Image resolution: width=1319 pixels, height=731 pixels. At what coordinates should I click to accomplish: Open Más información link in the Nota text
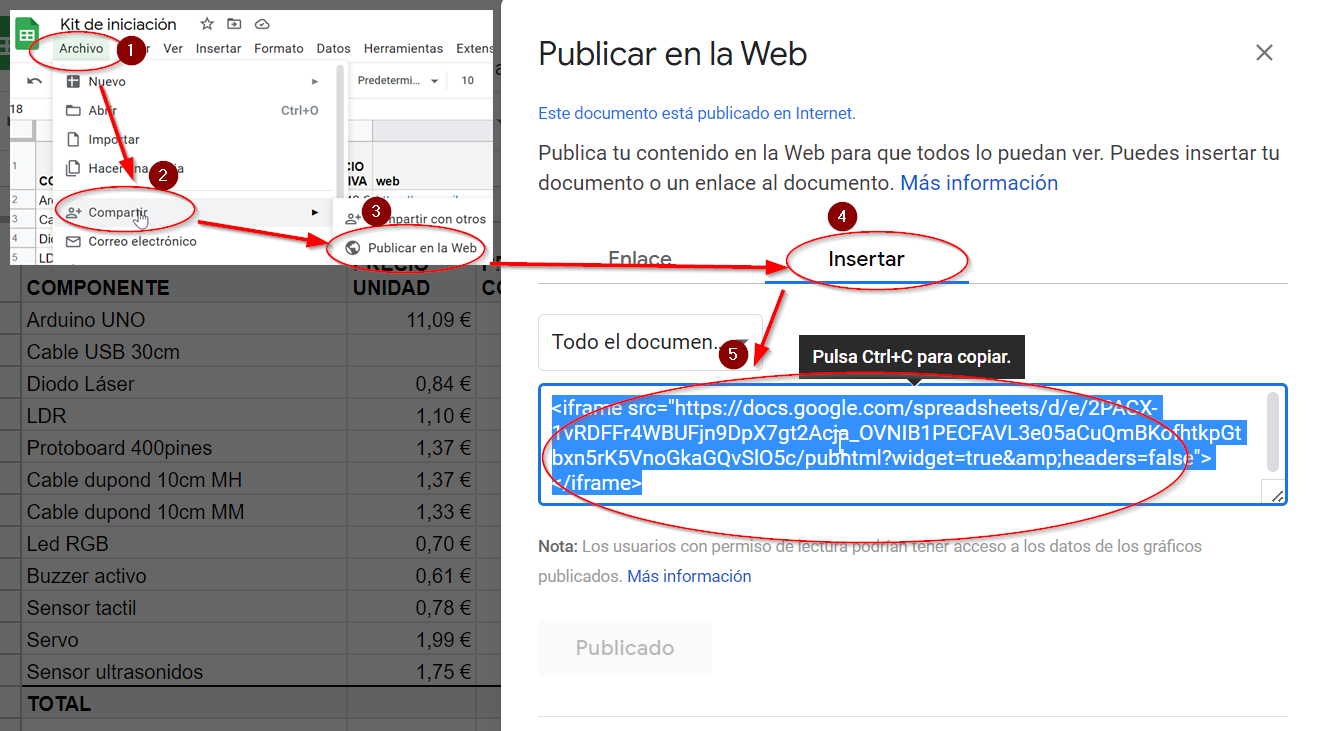click(x=689, y=576)
